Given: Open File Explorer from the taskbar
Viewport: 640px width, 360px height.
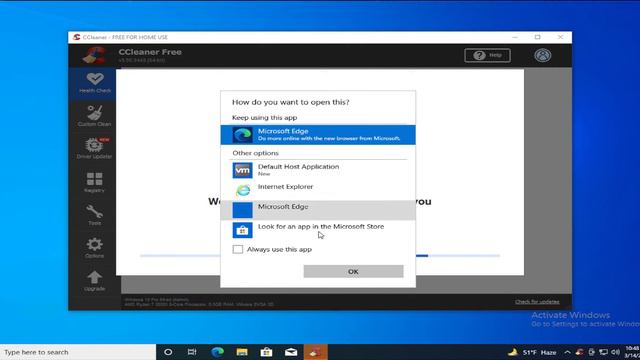Looking at the screenshot, I should (x=242, y=352).
